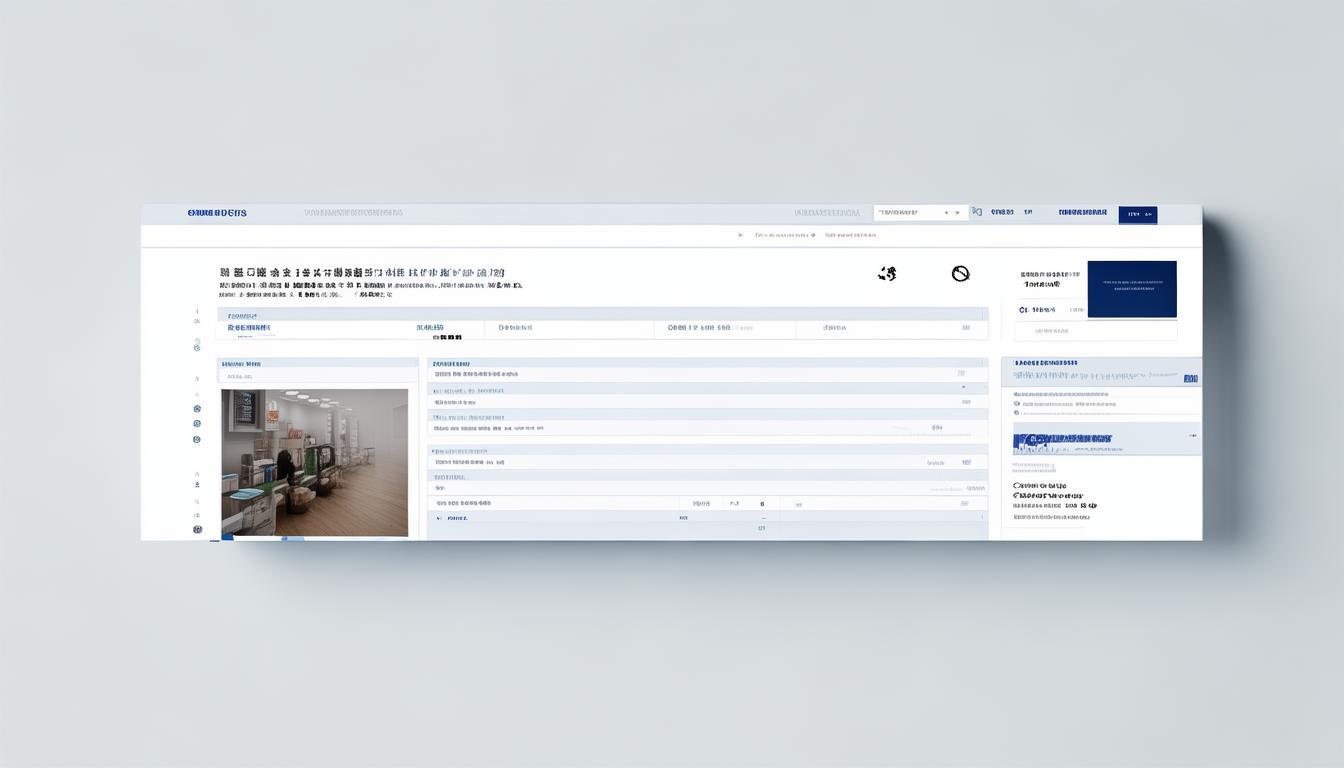Expand small arrow on right sidebar blue banner
This screenshot has height=768, width=1344.
1193,438
